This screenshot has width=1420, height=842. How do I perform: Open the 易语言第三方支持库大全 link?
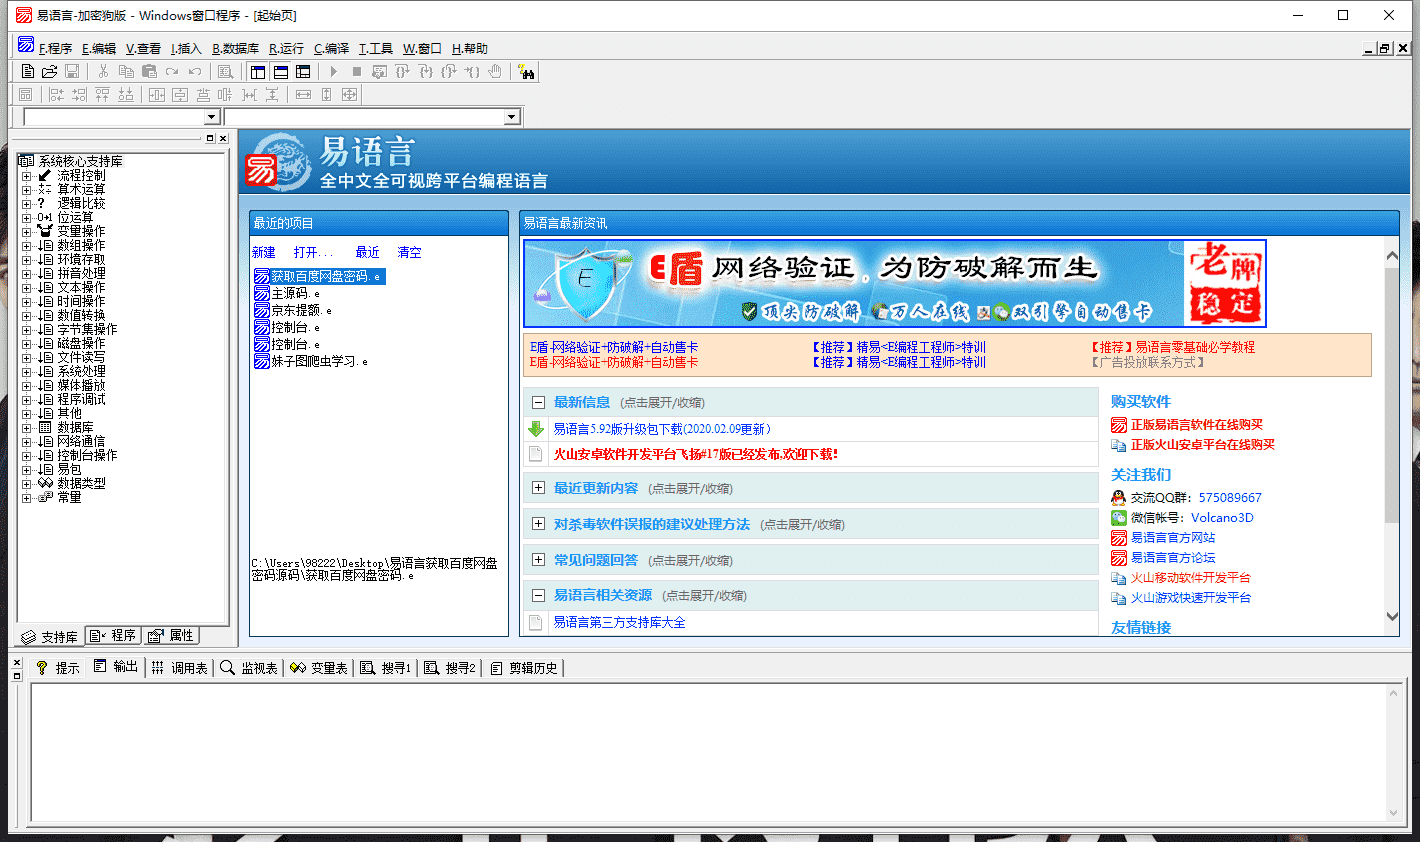tap(619, 622)
